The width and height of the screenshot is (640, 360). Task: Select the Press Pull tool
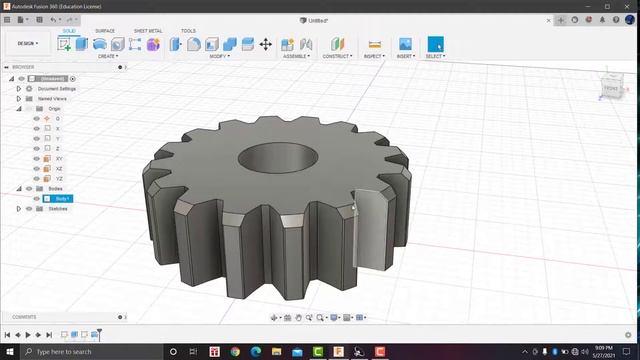coord(176,44)
